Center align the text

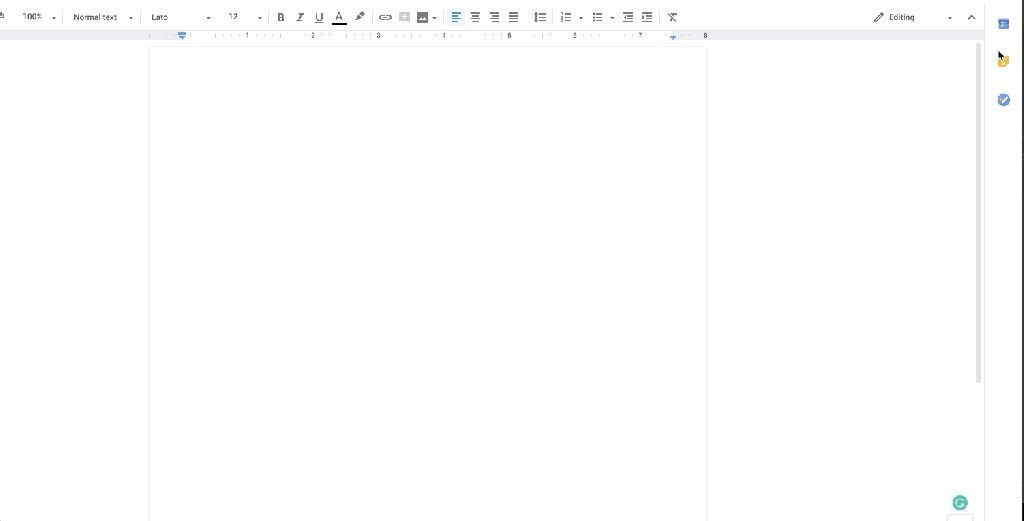click(x=475, y=17)
